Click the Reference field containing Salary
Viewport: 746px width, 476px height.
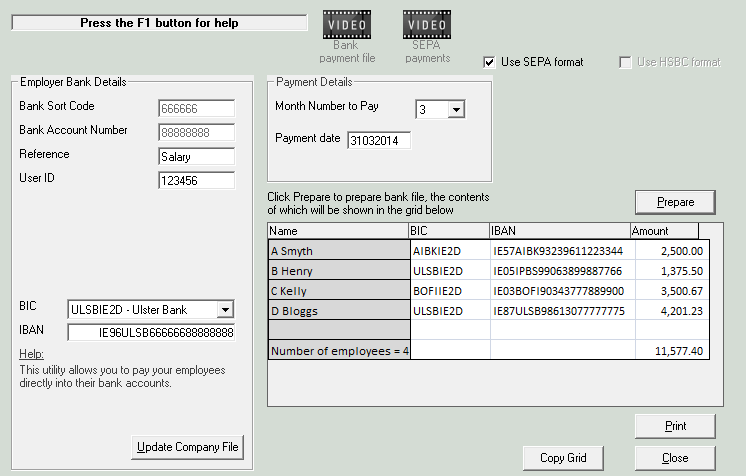196,157
